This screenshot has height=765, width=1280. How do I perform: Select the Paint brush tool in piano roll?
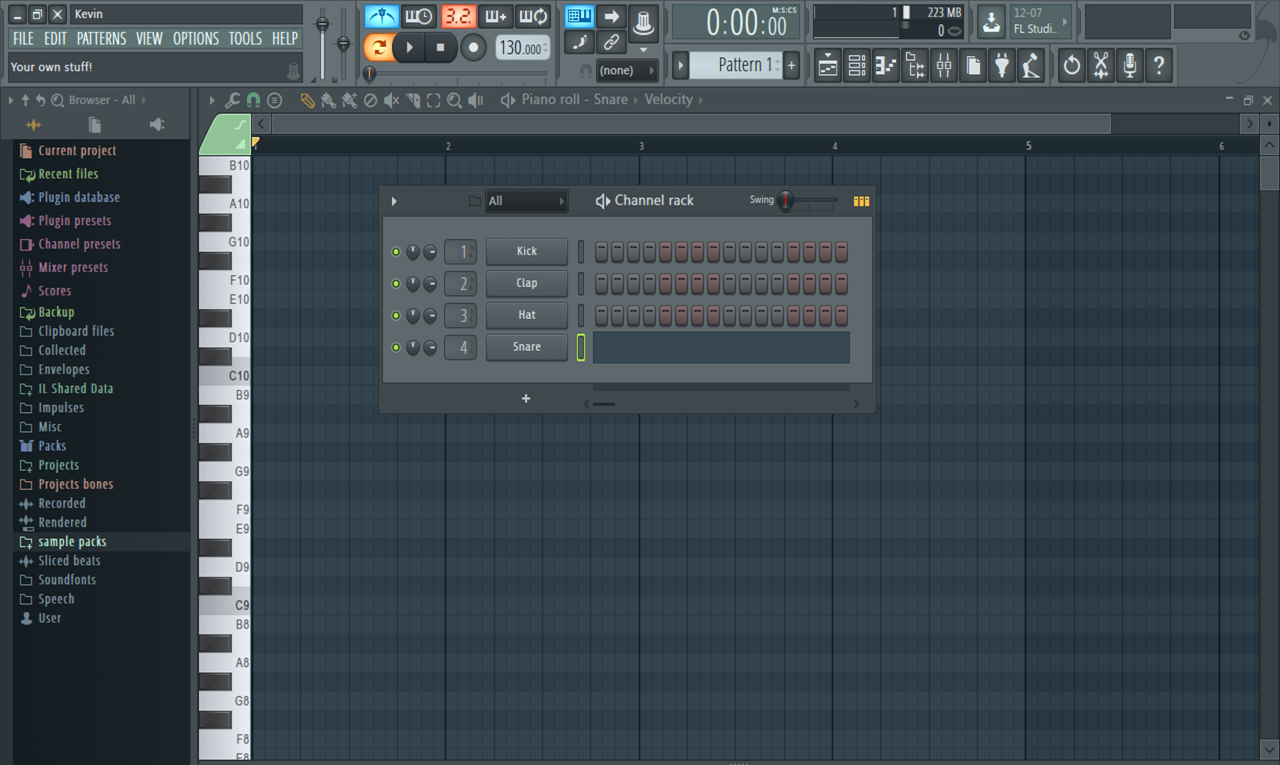click(328, 100)
